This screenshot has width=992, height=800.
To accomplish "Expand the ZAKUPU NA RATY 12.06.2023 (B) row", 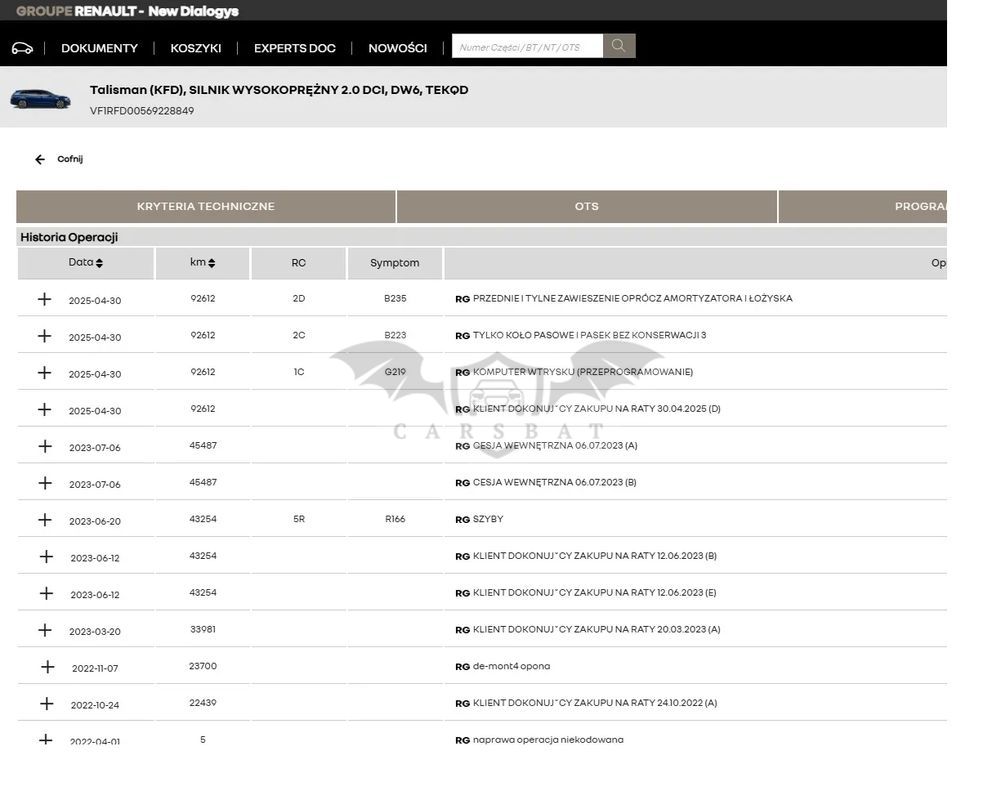I will point(46,557).
